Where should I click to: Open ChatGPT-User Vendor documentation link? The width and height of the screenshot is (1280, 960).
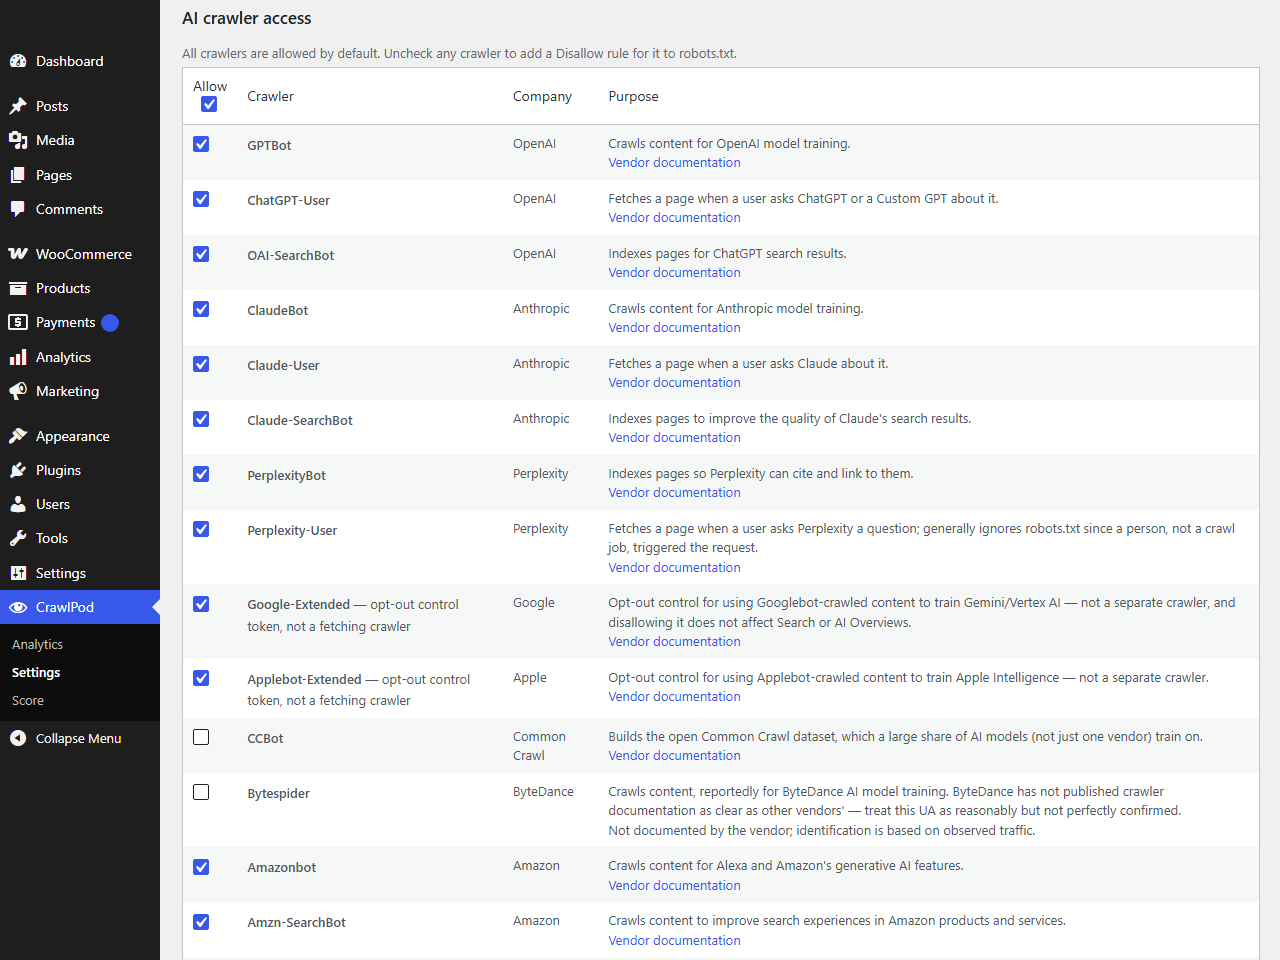[x=674, y=218]
